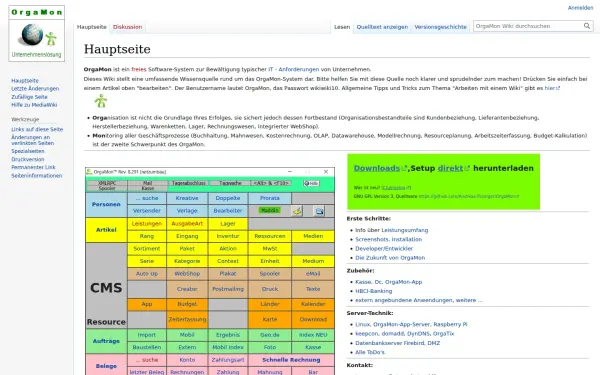Click the Tagwache button in OrgaMon
Image resolution: width=600 pixels, height=375 pixels.
(x=230, y=183)
